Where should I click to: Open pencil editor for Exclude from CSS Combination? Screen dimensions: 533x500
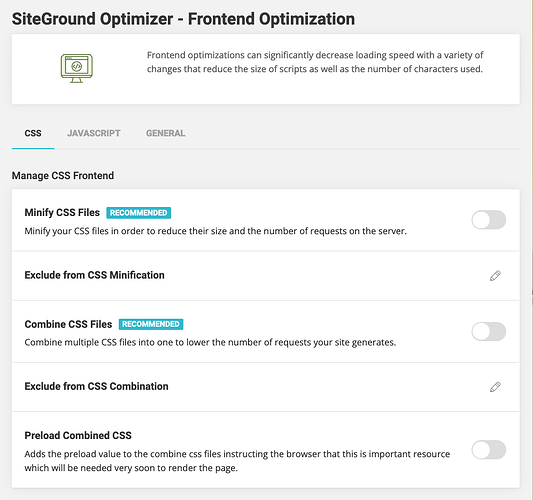point(495,387)
